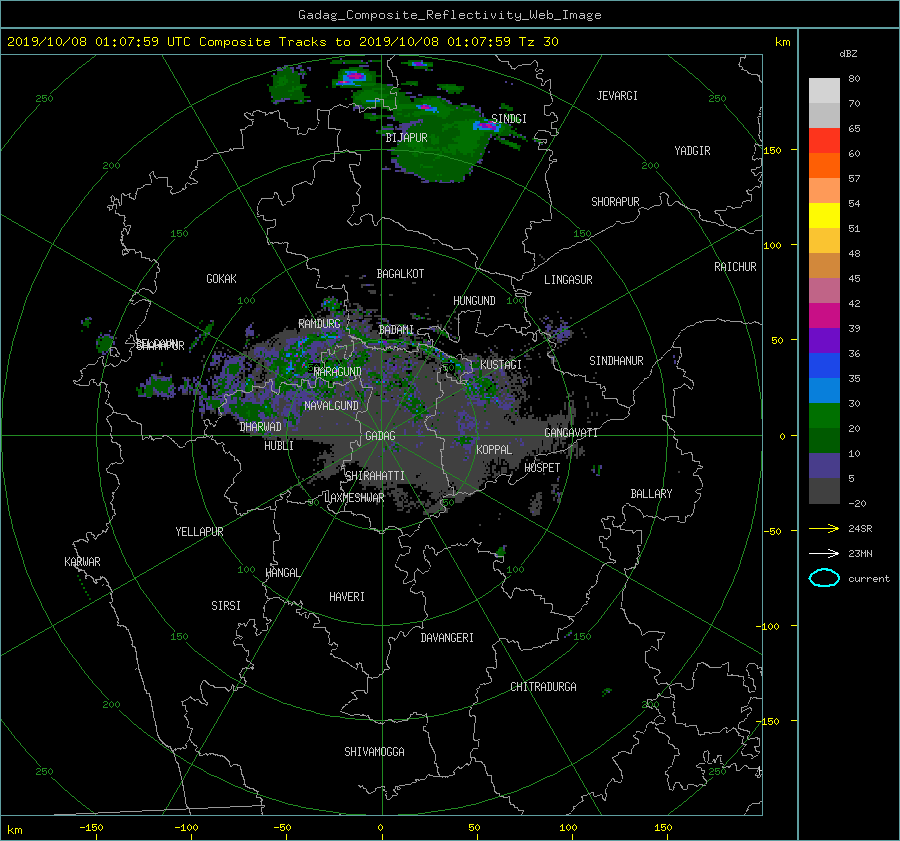Click the SINDGI label near storm cell
The width and height of the screenshot is (900, 841).
pos(509,118)
